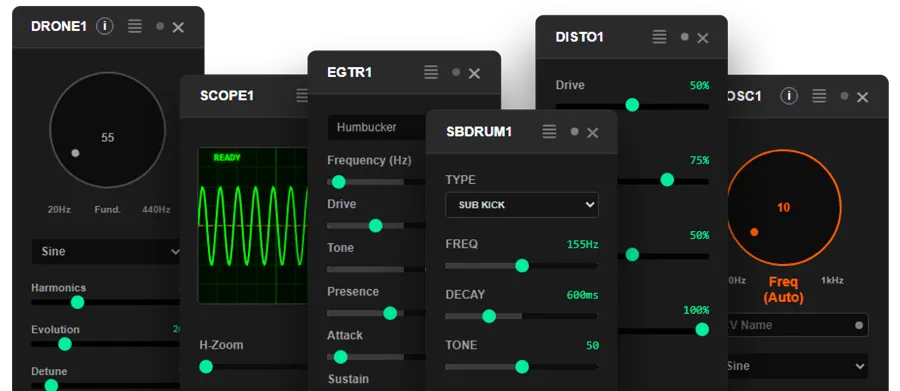Click the DISTO1 75% slider handle
Viewport: 900px width, 391px height.
click(x=667, y=180)
